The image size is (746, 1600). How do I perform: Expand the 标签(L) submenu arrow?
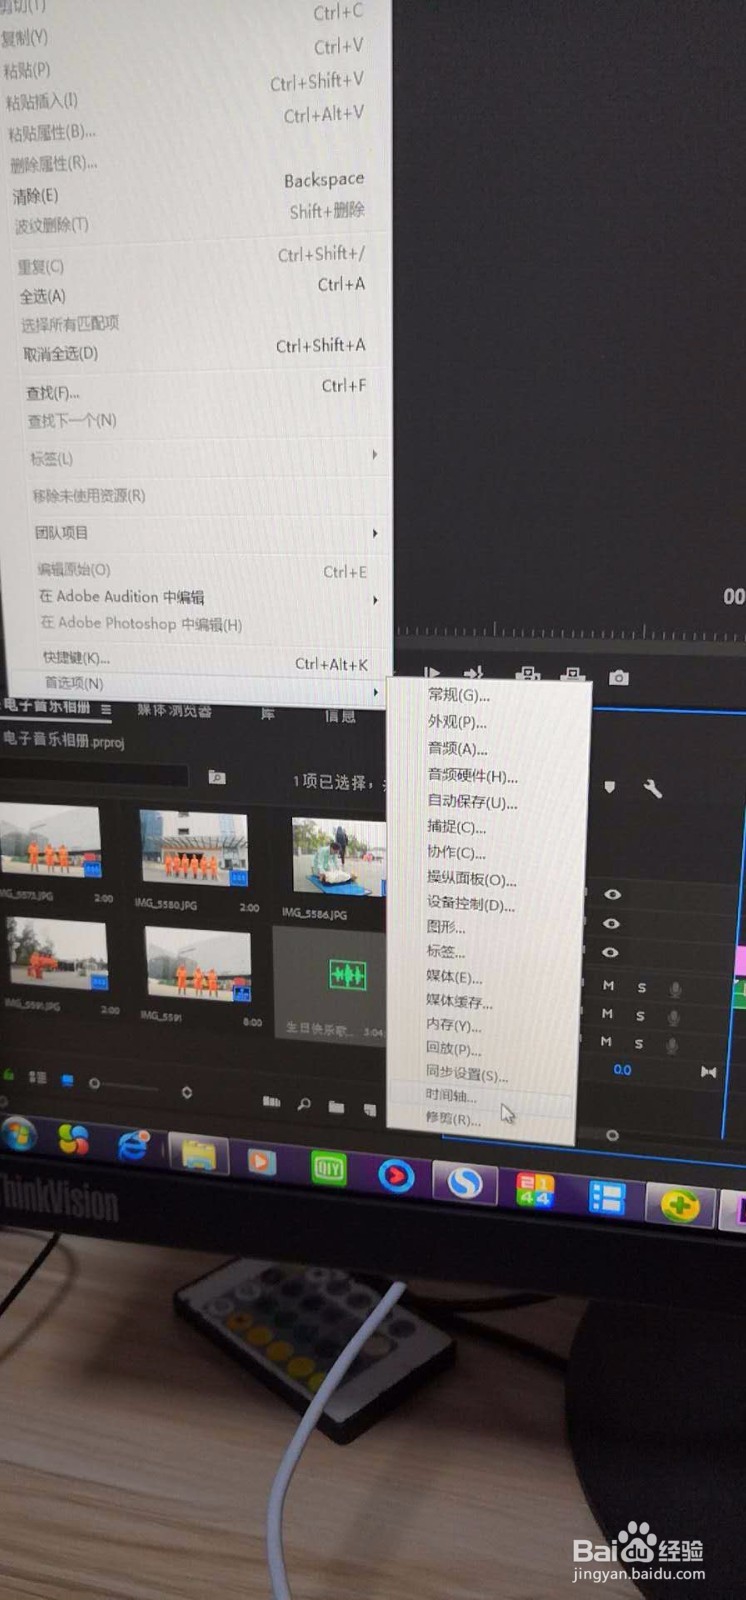[375, 455]
